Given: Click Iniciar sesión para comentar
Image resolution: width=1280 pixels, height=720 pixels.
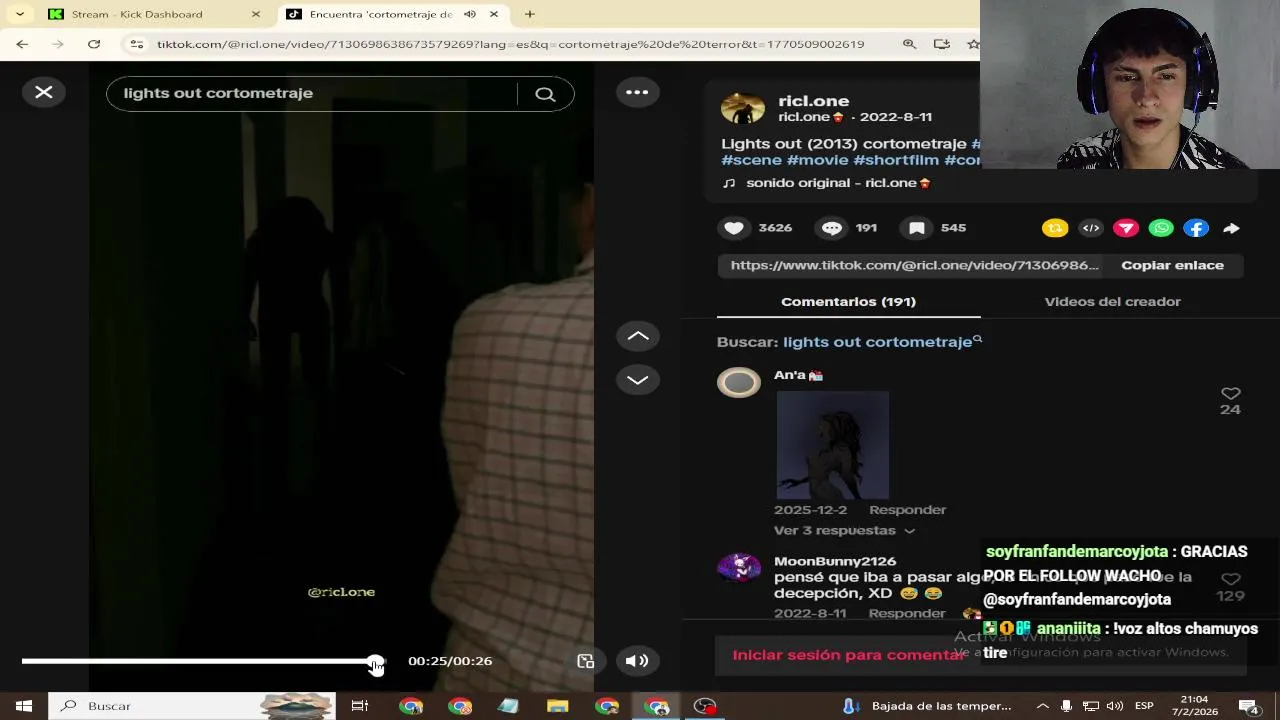Looking at the screenshot, I should pyautogui.click(x=848, y=655).
